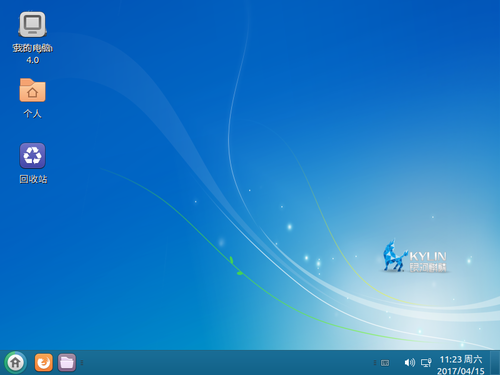Open the network connection tray icon
500x375 pixels.
tap(426, 363)
